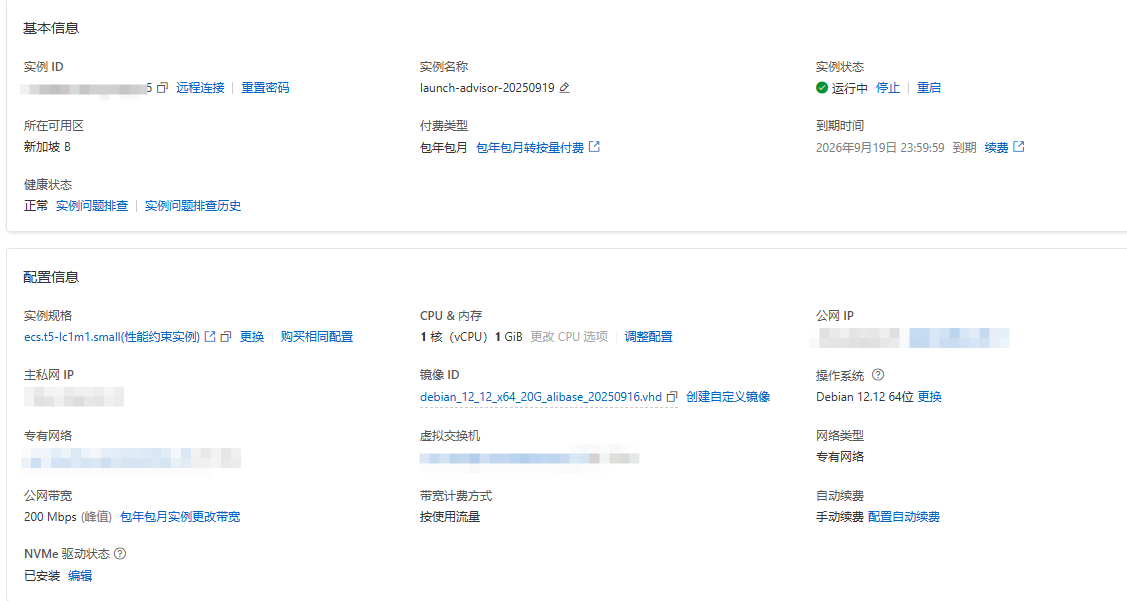Open the instance spec external-link icon

[210, 337]
